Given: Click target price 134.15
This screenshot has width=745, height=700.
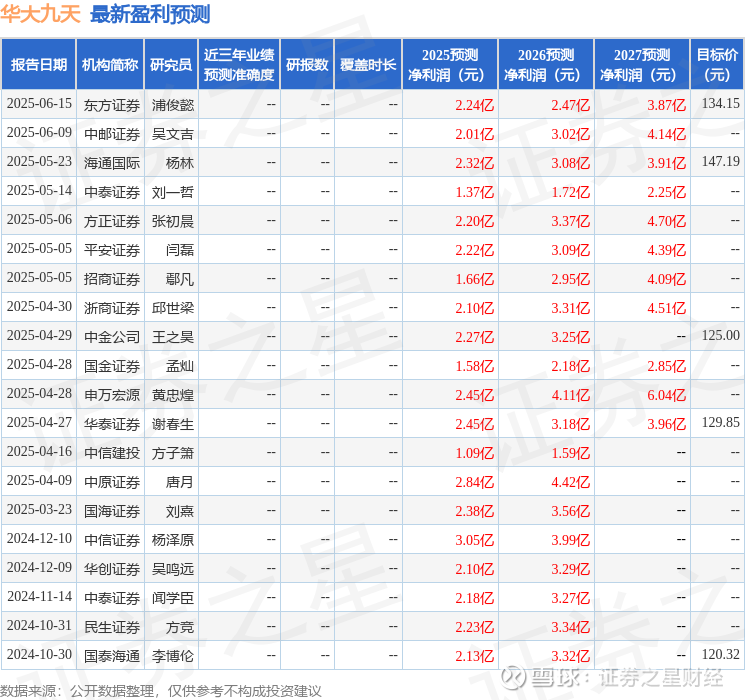Looking at the screenshot, I should click(x=720, y=104).
